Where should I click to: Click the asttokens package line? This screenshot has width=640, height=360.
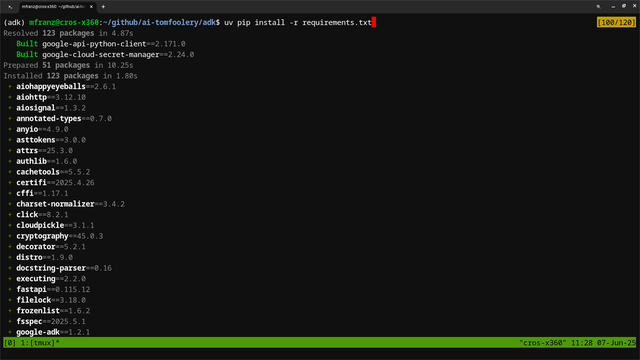tap(47, 140)
